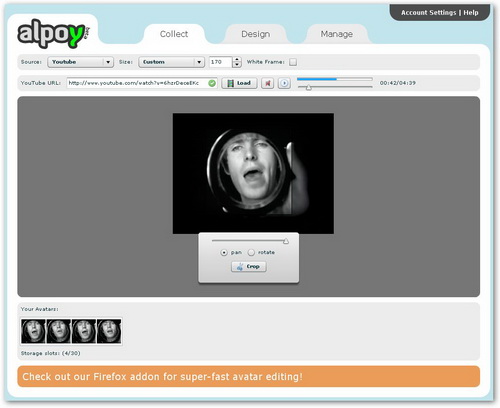Image resolution: width=500 pixels, height=408 pixels.
Task: Click the zoom slider handle above pan
Action: 286,241
